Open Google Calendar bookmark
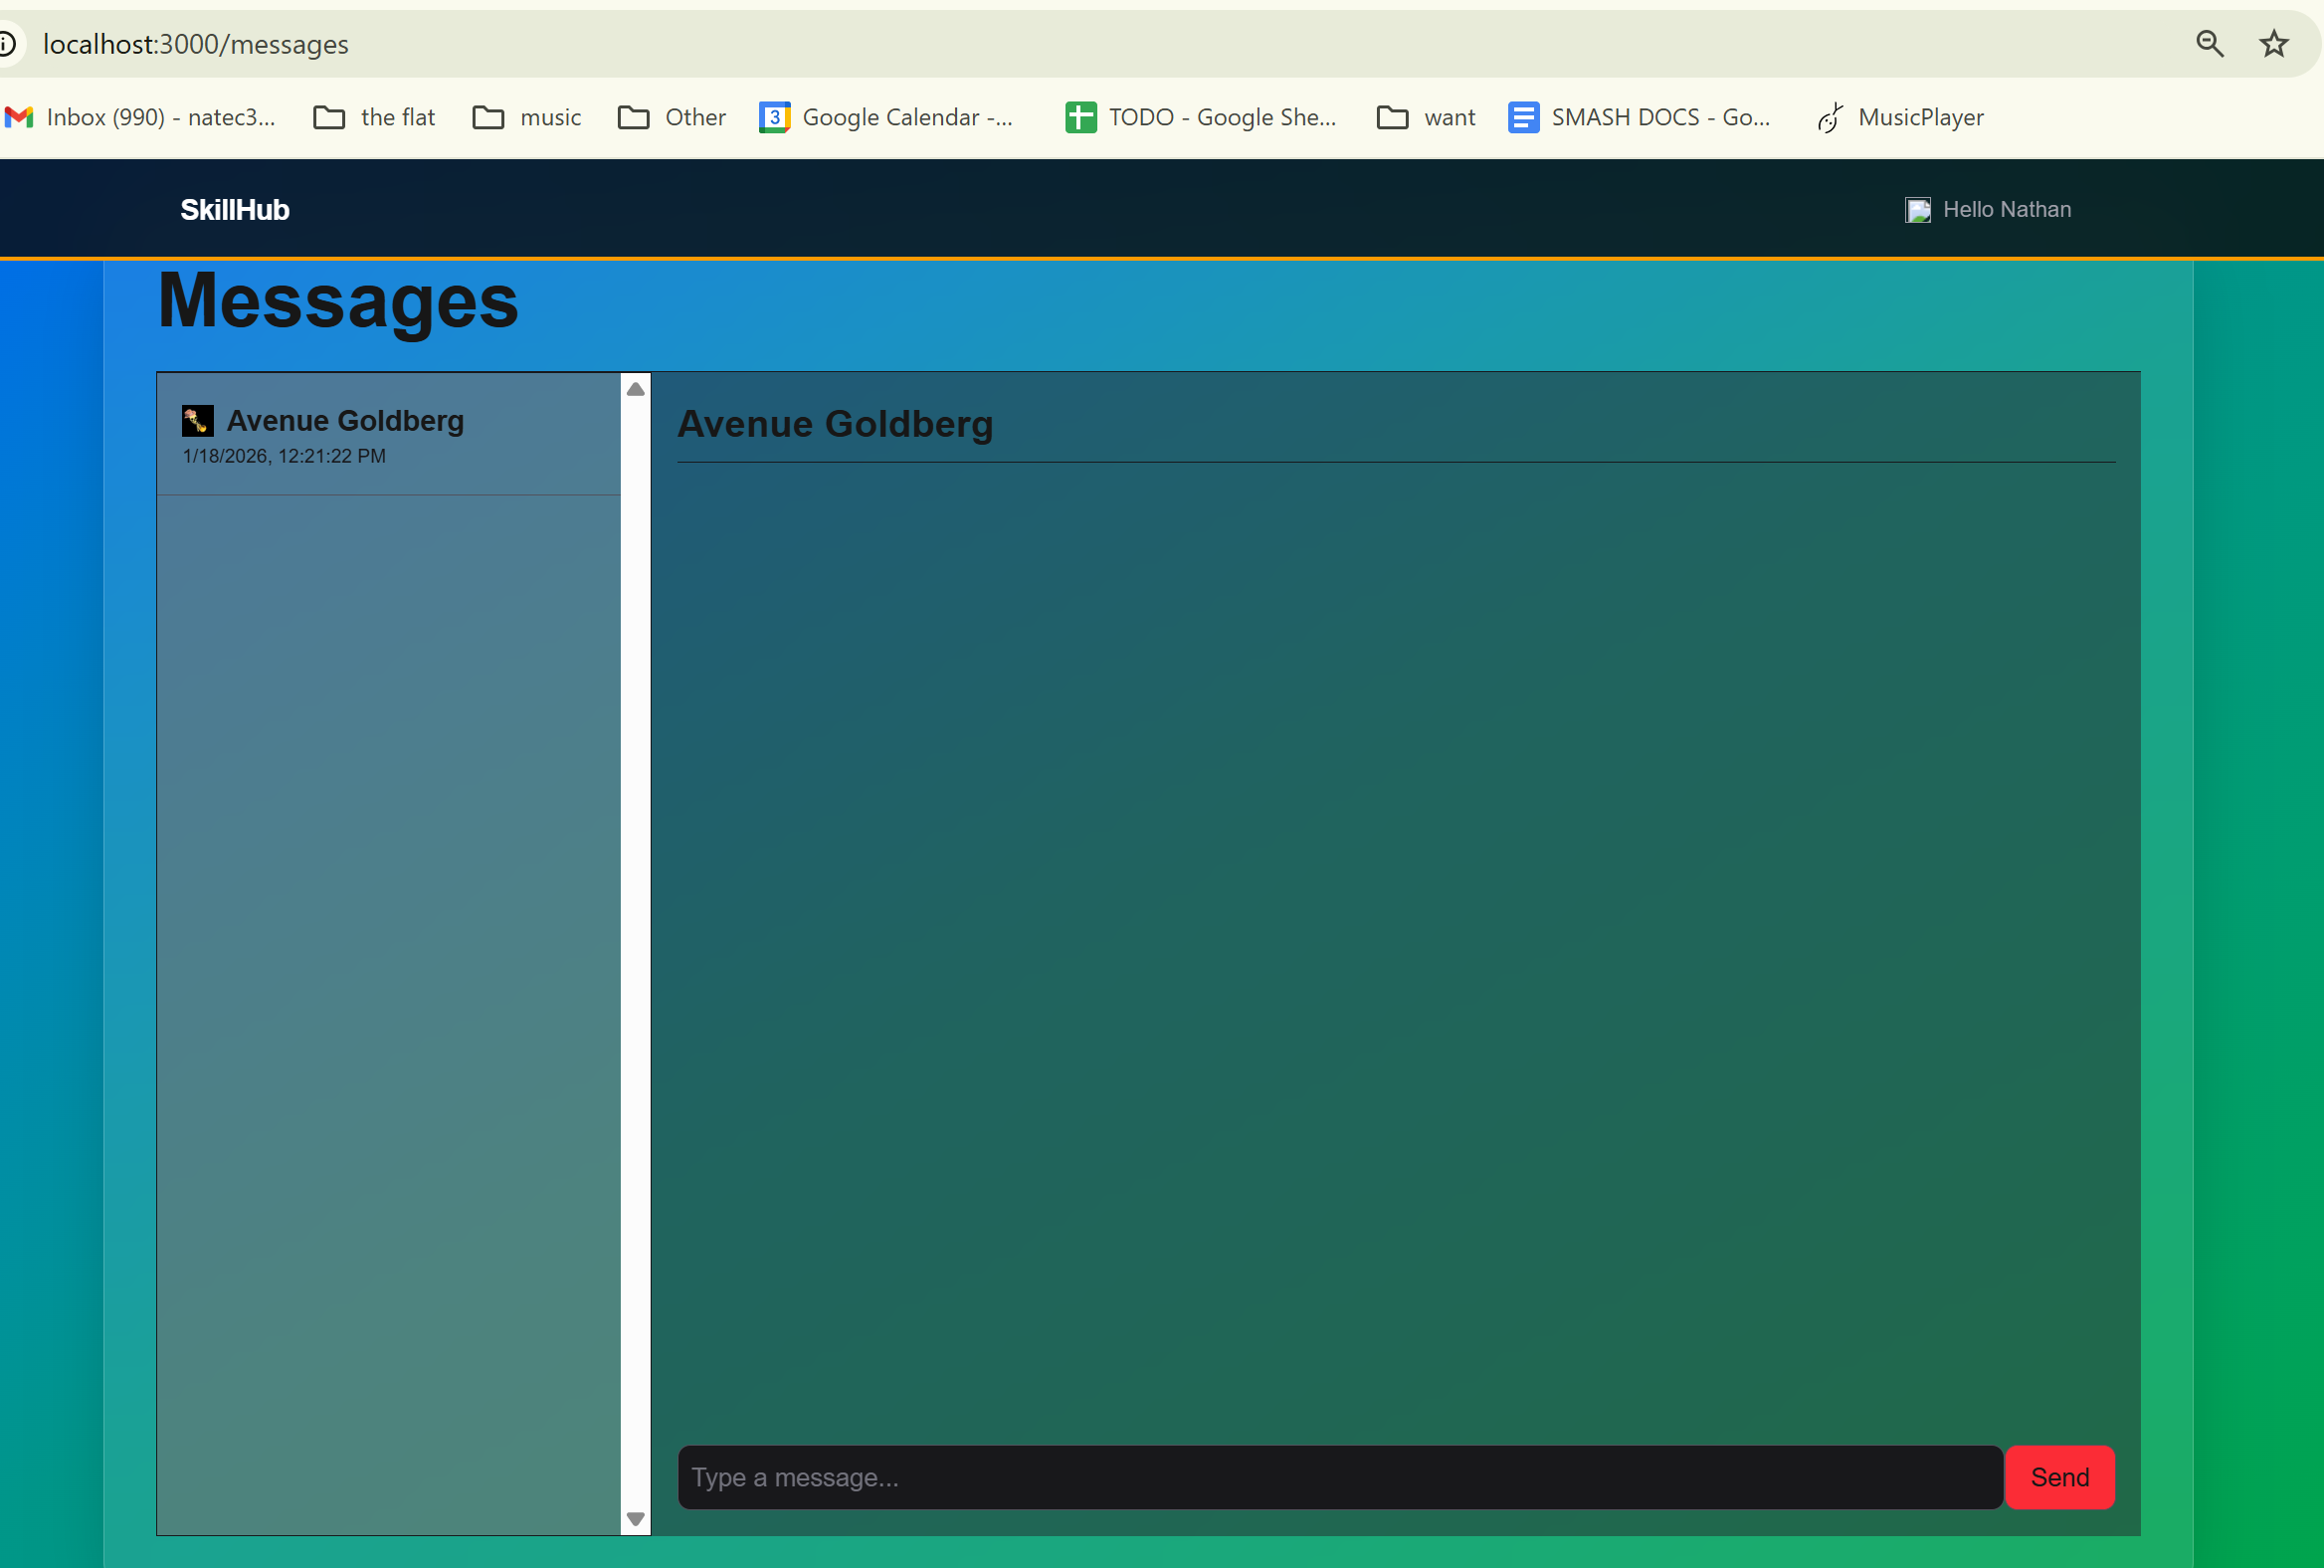This screenshot has height=1568, width=2324. coord(887,118)
